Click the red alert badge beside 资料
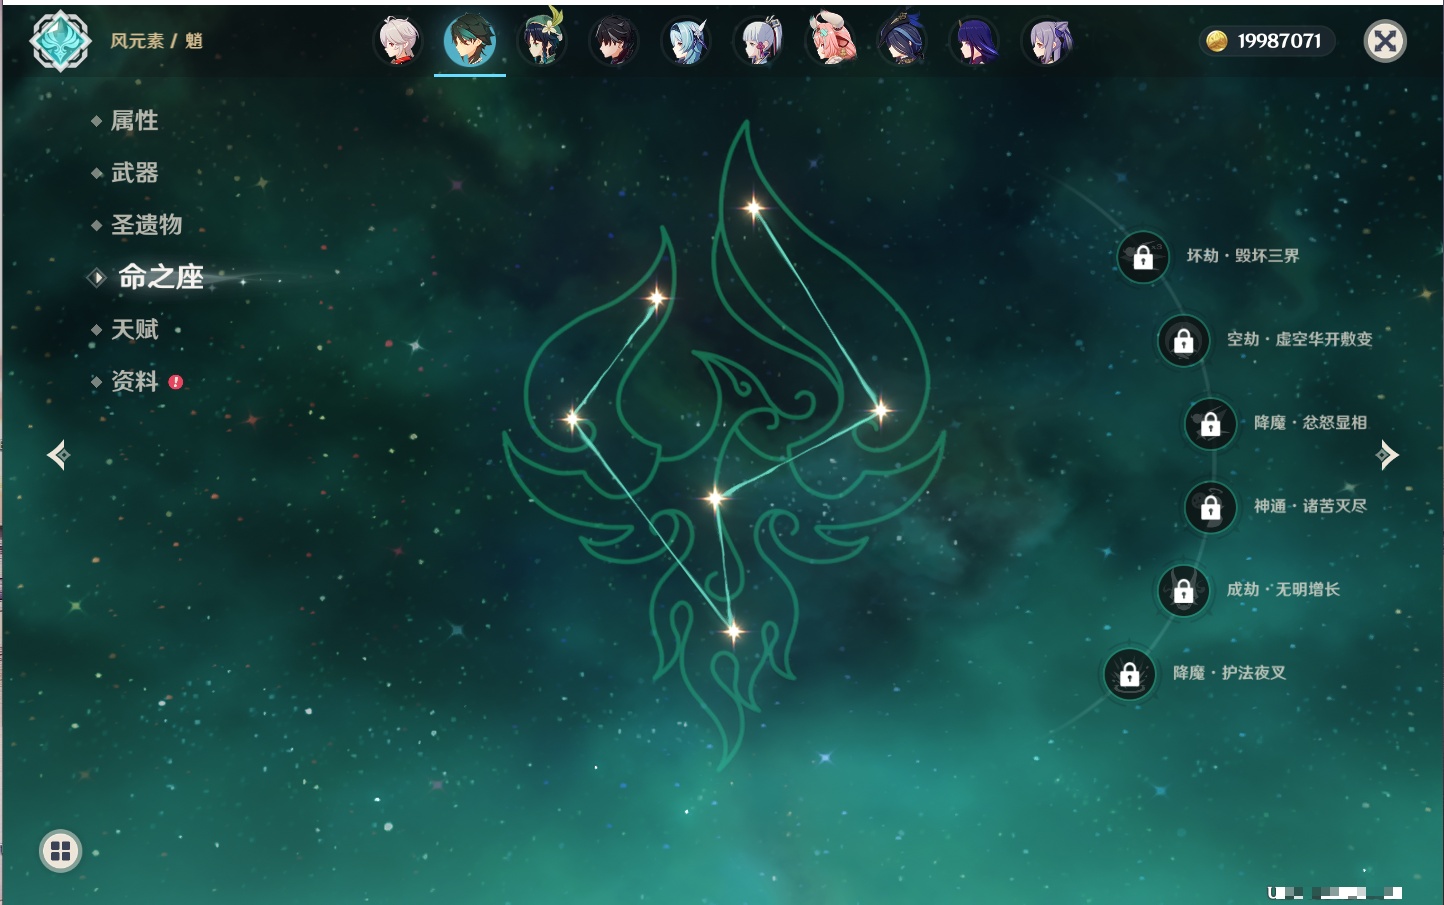 176,382
